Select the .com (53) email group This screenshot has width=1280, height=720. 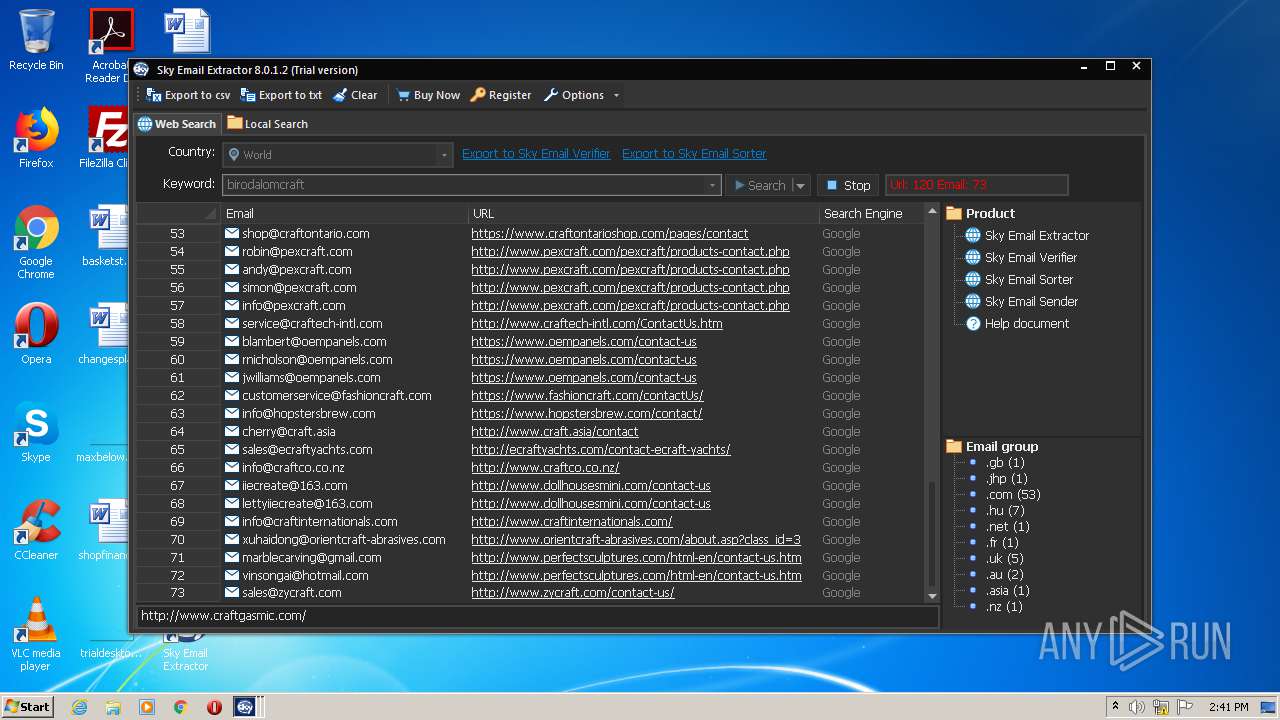pos(1012,494)
